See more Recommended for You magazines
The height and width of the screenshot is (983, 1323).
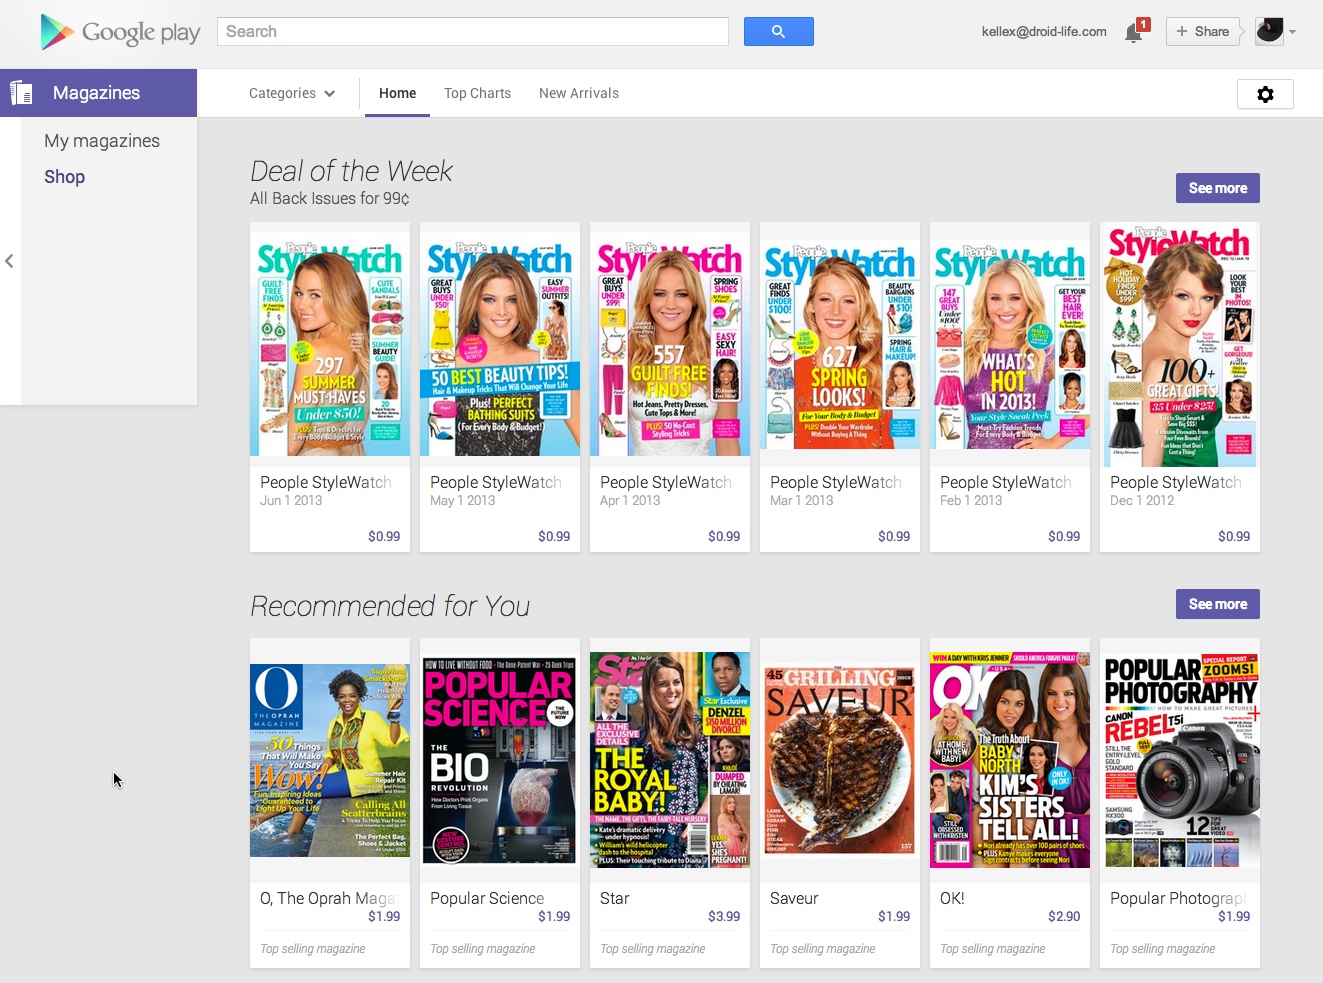coord(1217,604)
